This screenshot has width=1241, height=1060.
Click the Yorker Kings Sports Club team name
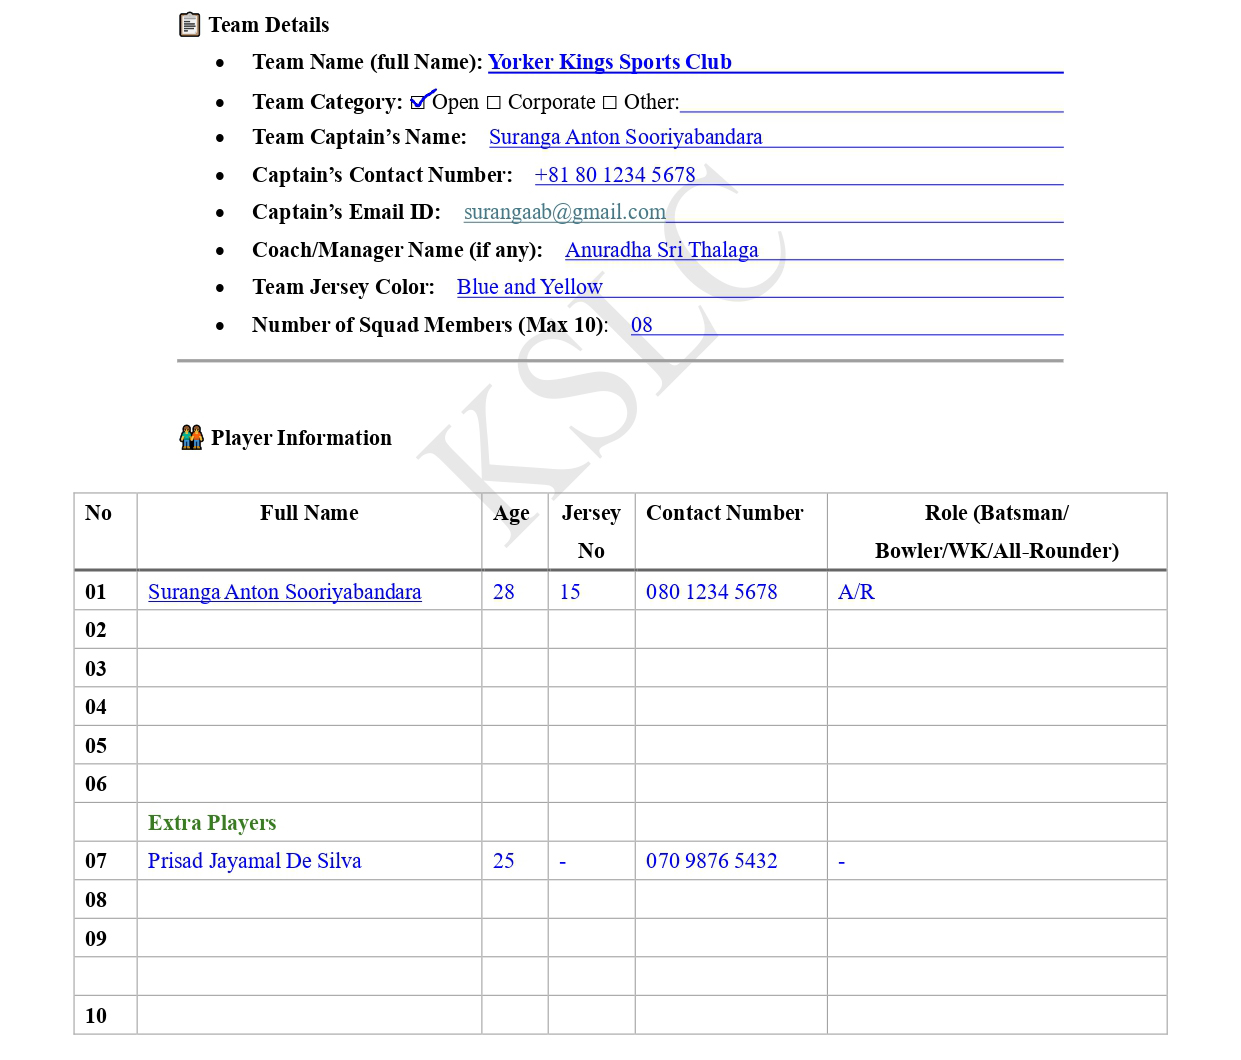click(609, 62)
